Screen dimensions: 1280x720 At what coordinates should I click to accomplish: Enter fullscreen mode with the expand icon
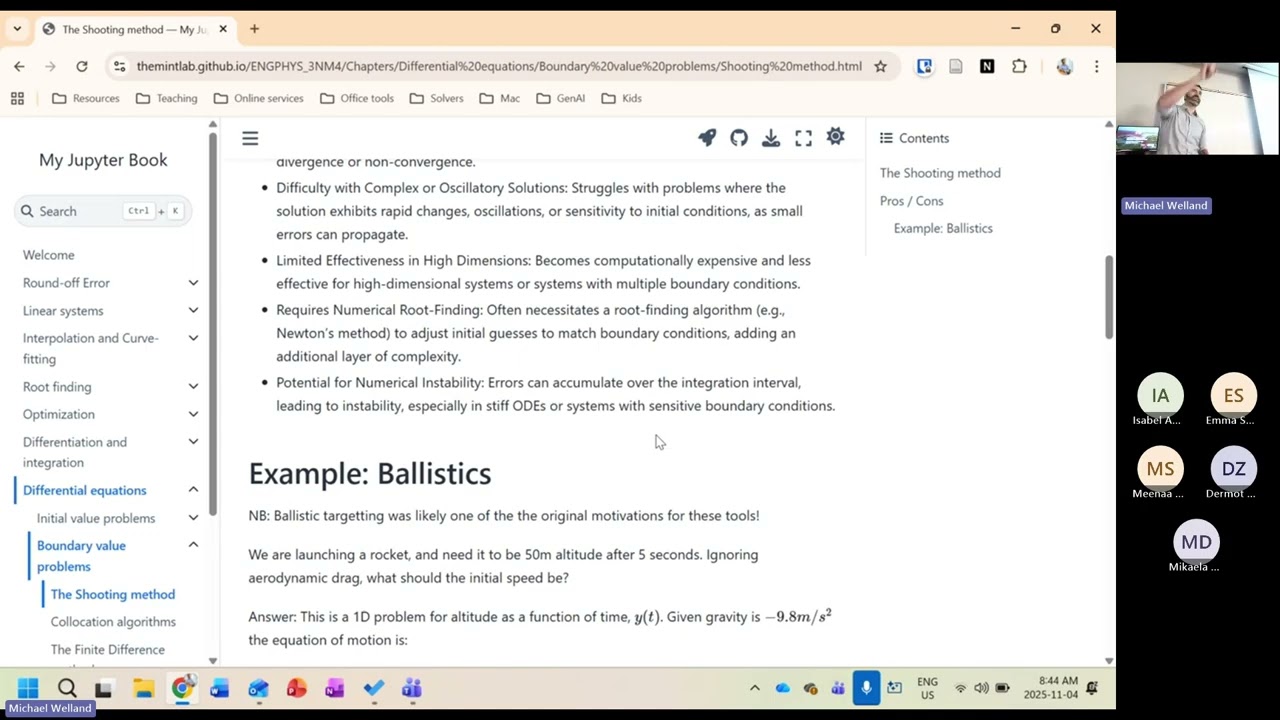804,138
